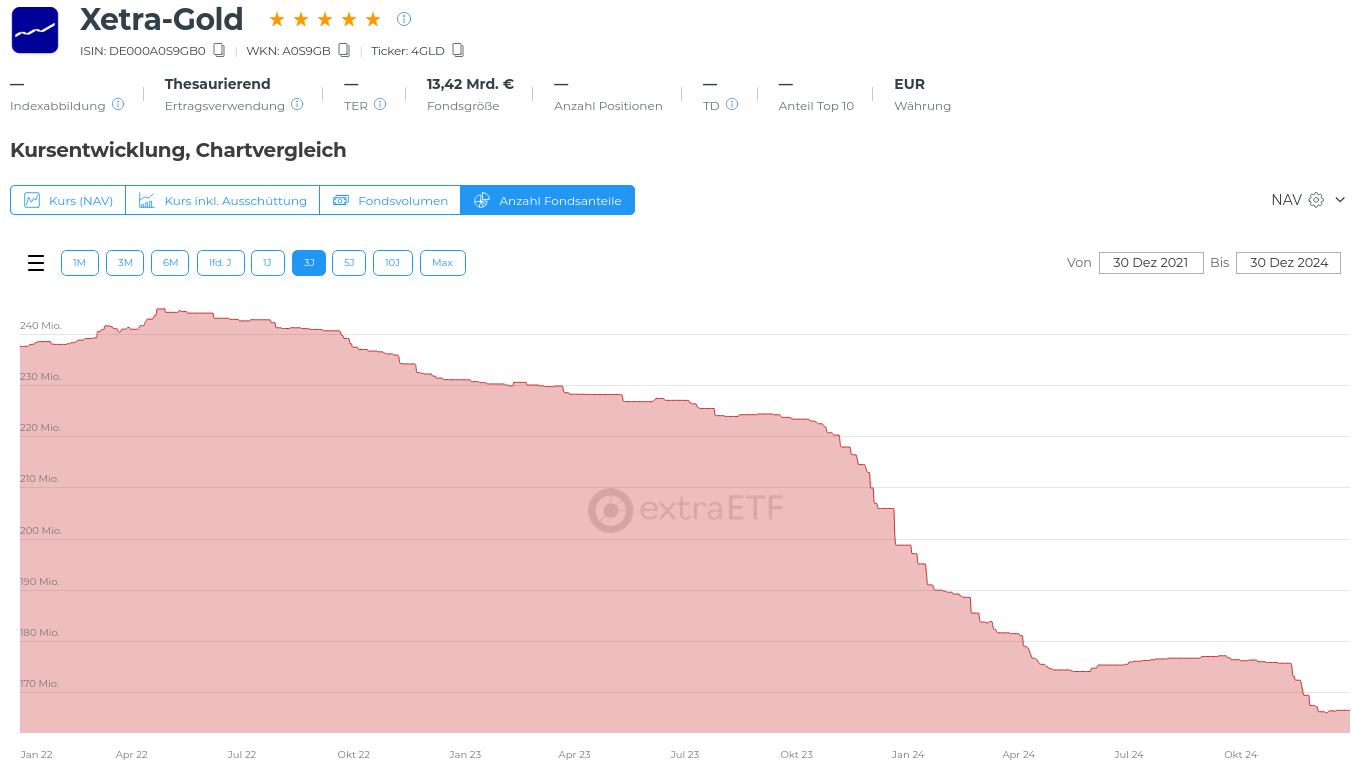Set time range to Max

pos(442,263)
